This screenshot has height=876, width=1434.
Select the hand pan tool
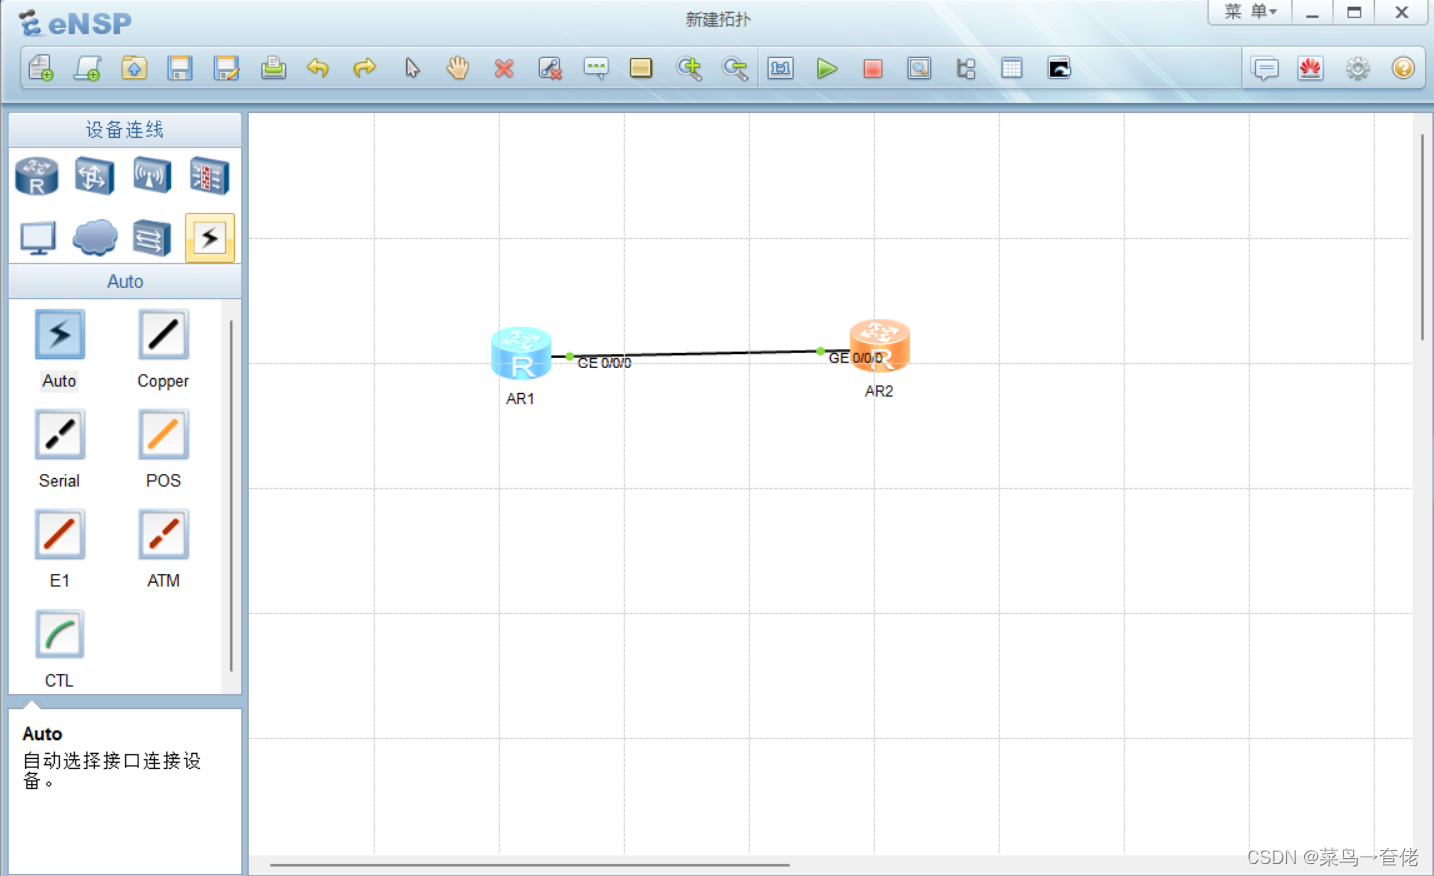pyautogui.click(x=458, y=68)
